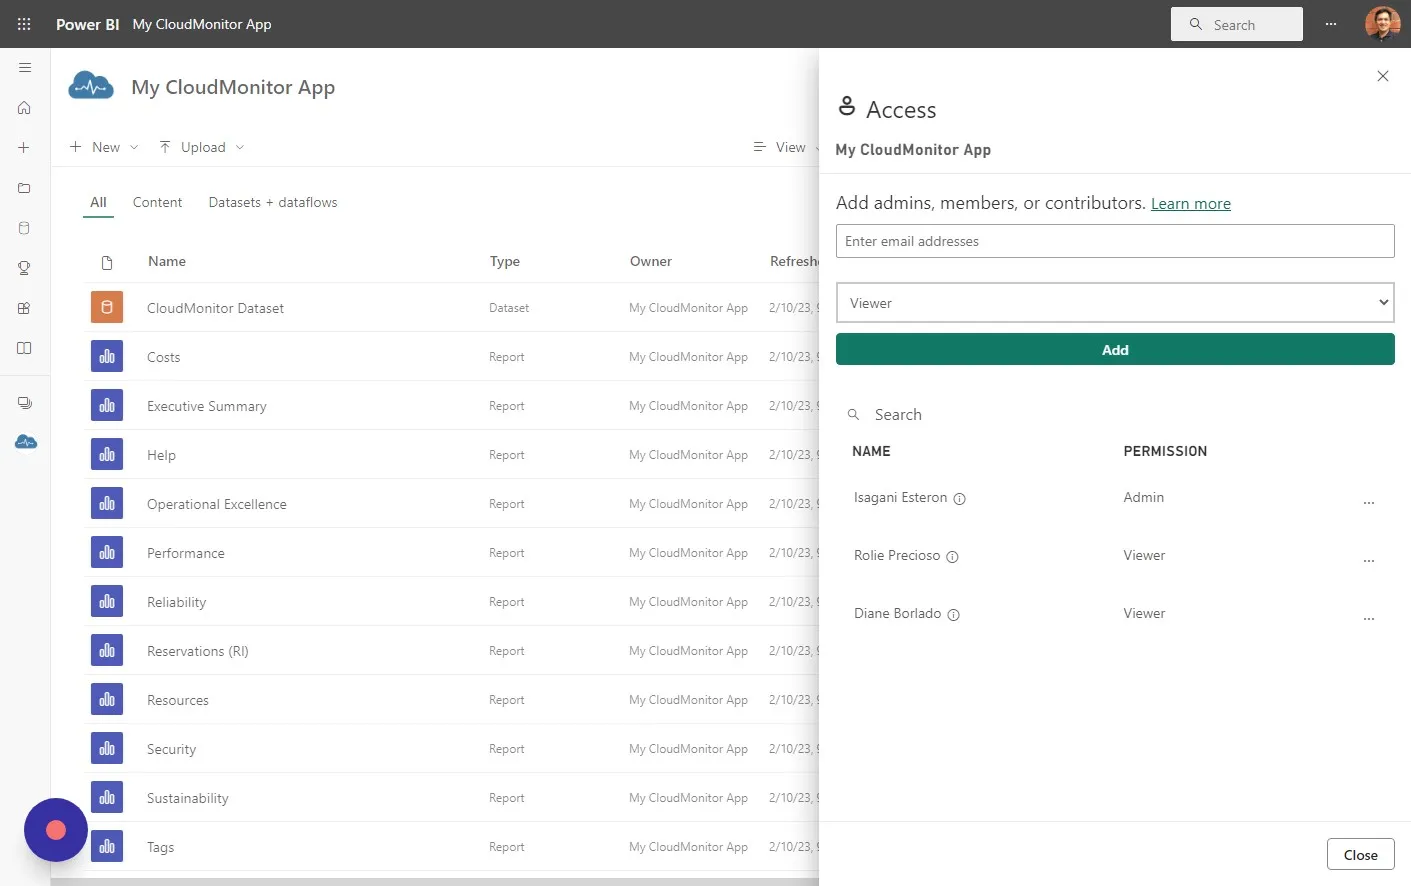Open more options for Isagani Esteron
The height and width of the screenshot is (886, 1411).
click(1369, 503)
